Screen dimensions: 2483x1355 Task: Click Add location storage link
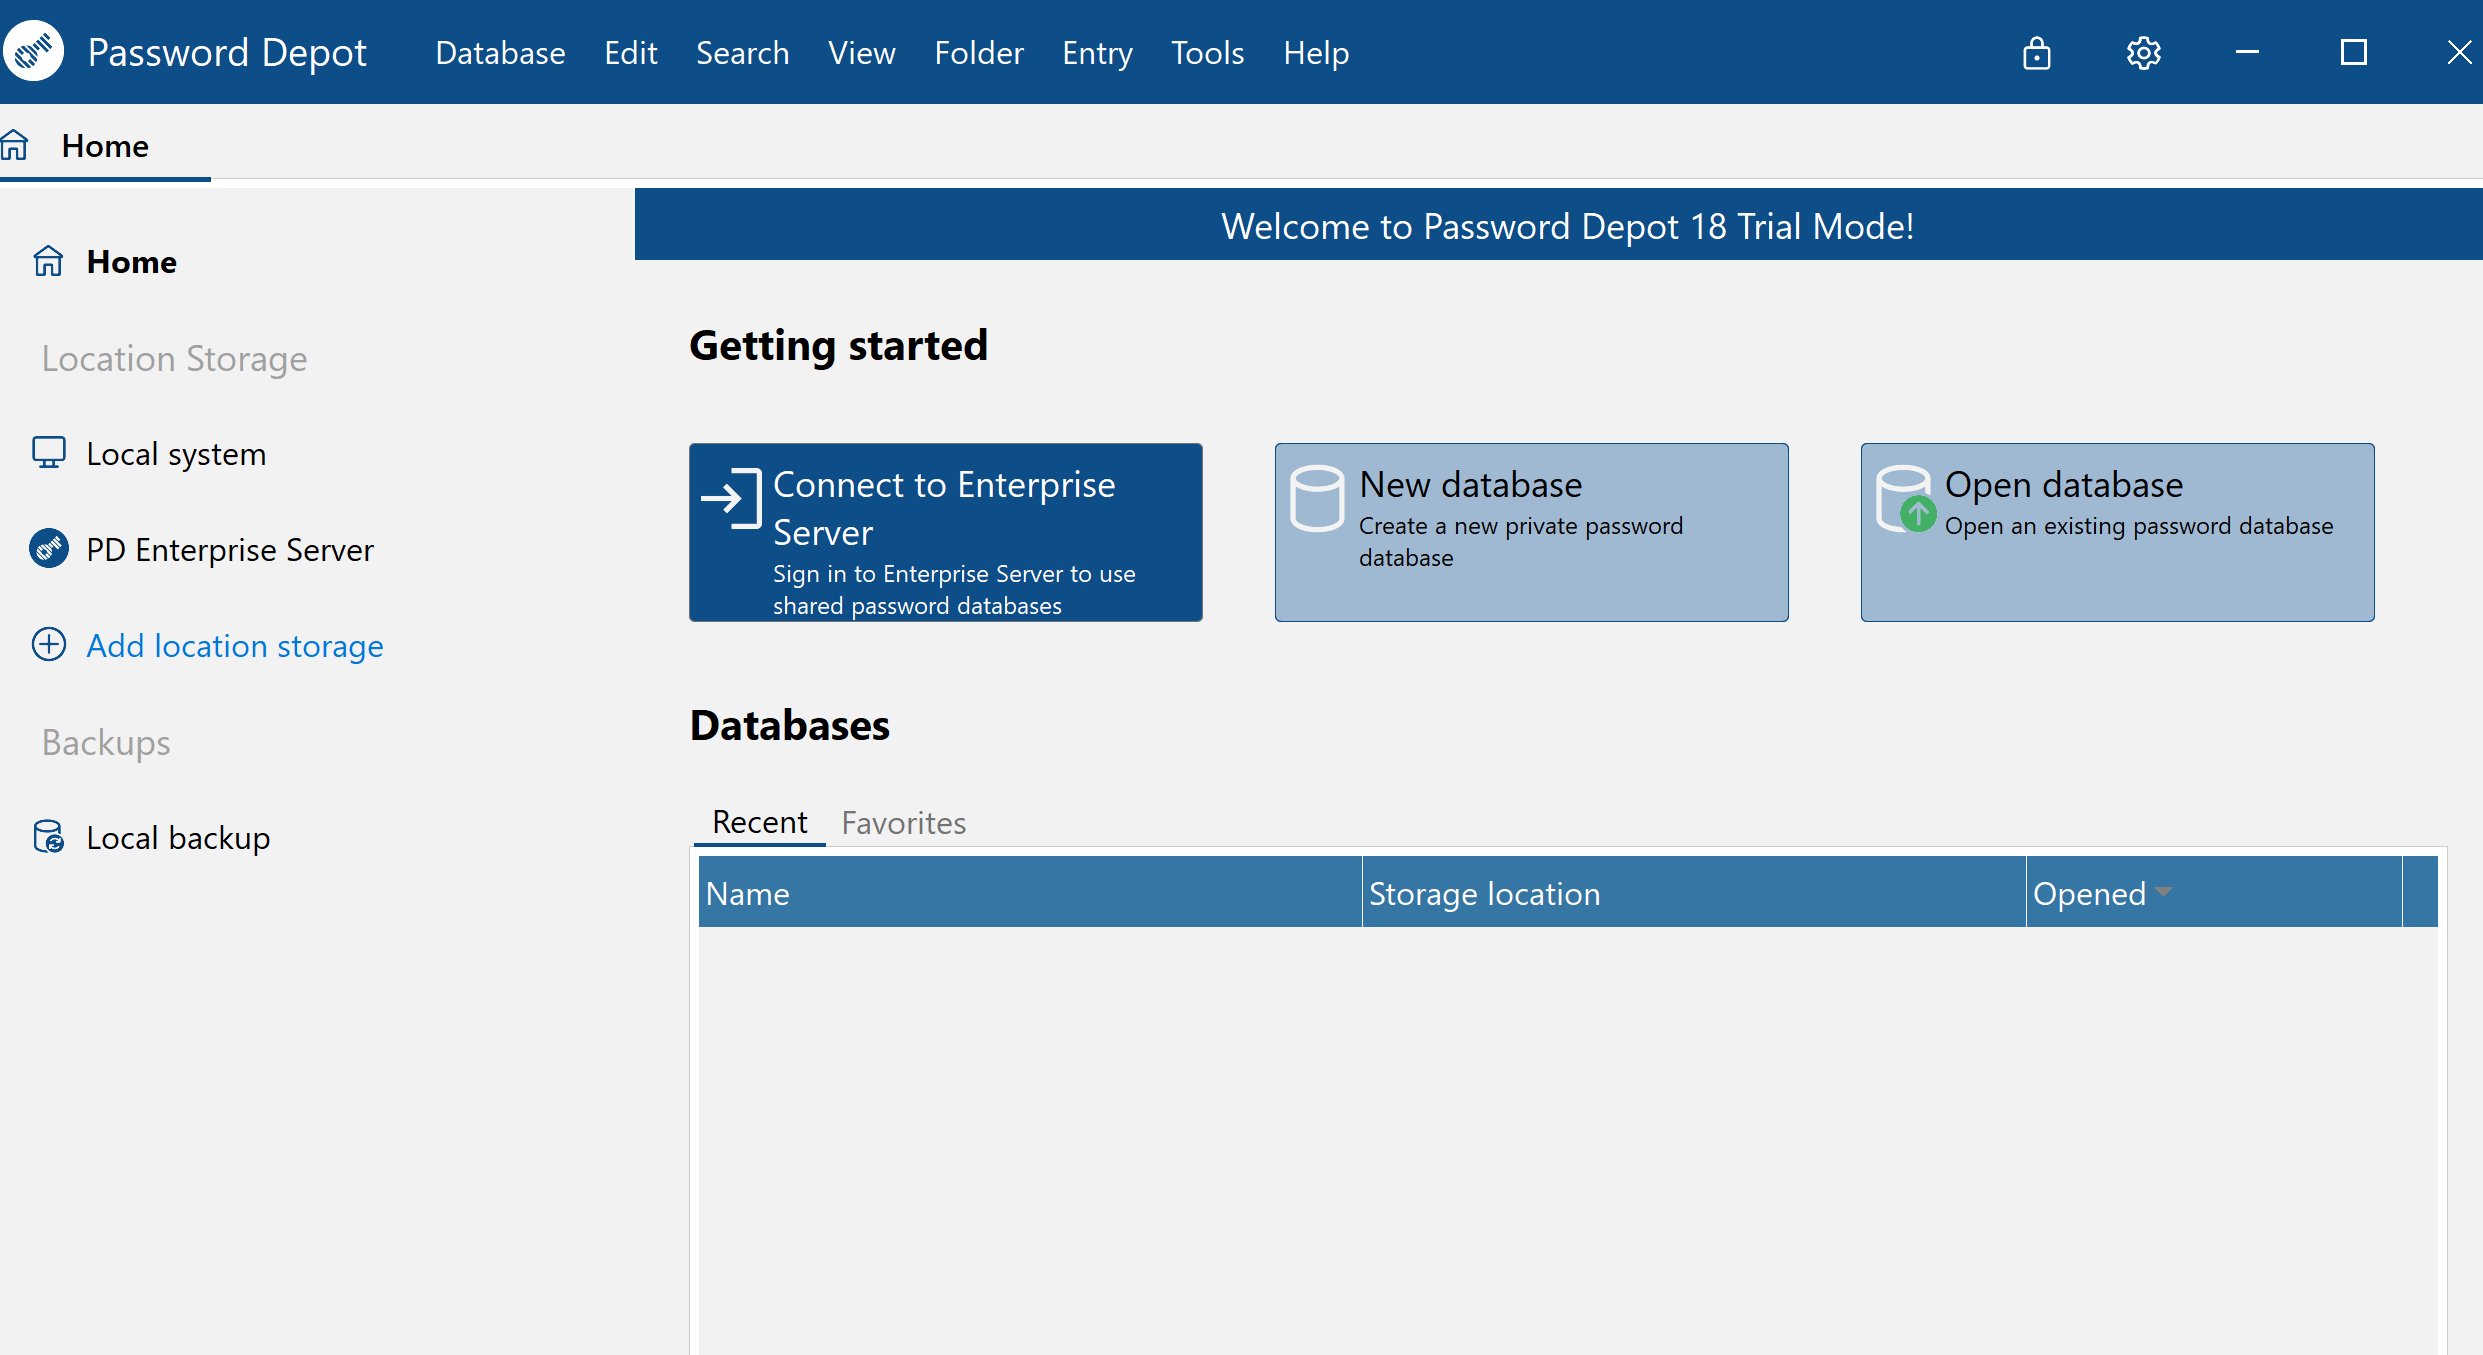[235, 645]
